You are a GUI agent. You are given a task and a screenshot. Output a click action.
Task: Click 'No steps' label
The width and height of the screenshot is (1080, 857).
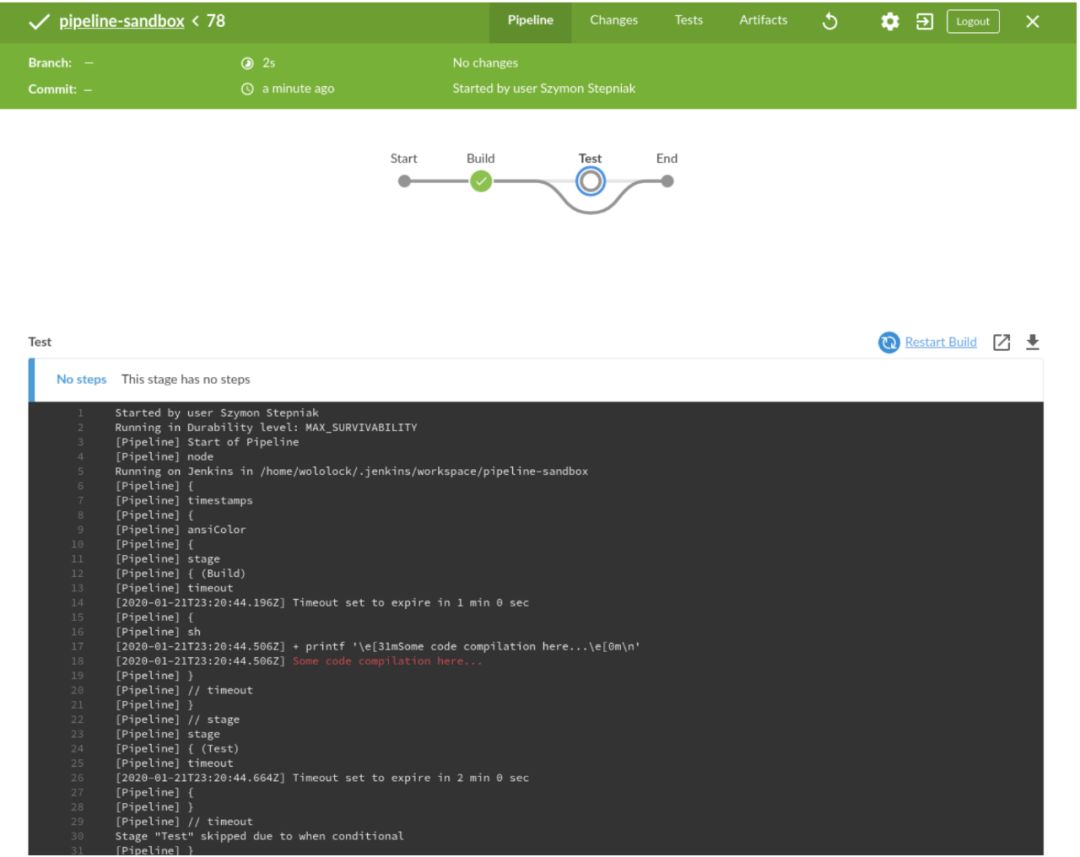81,380
